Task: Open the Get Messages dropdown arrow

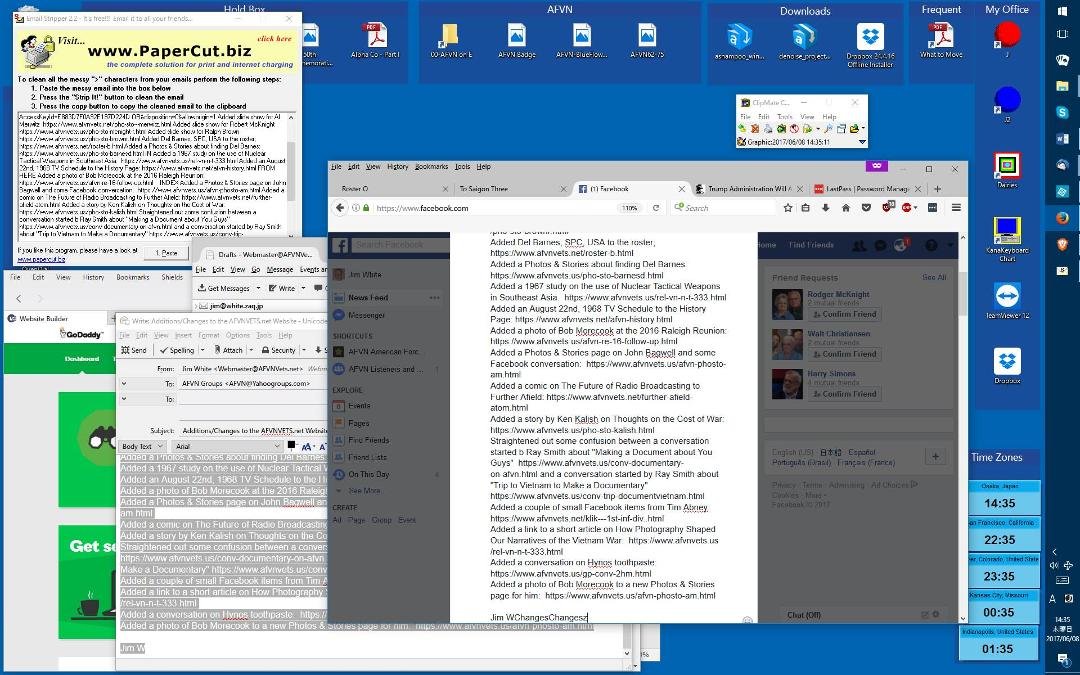Action: coord(259,288)
